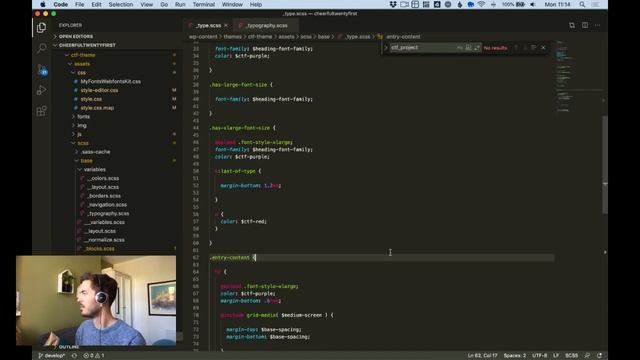Expand the img folder
Screen dimensions: 640x360
[x=82, y=126]
